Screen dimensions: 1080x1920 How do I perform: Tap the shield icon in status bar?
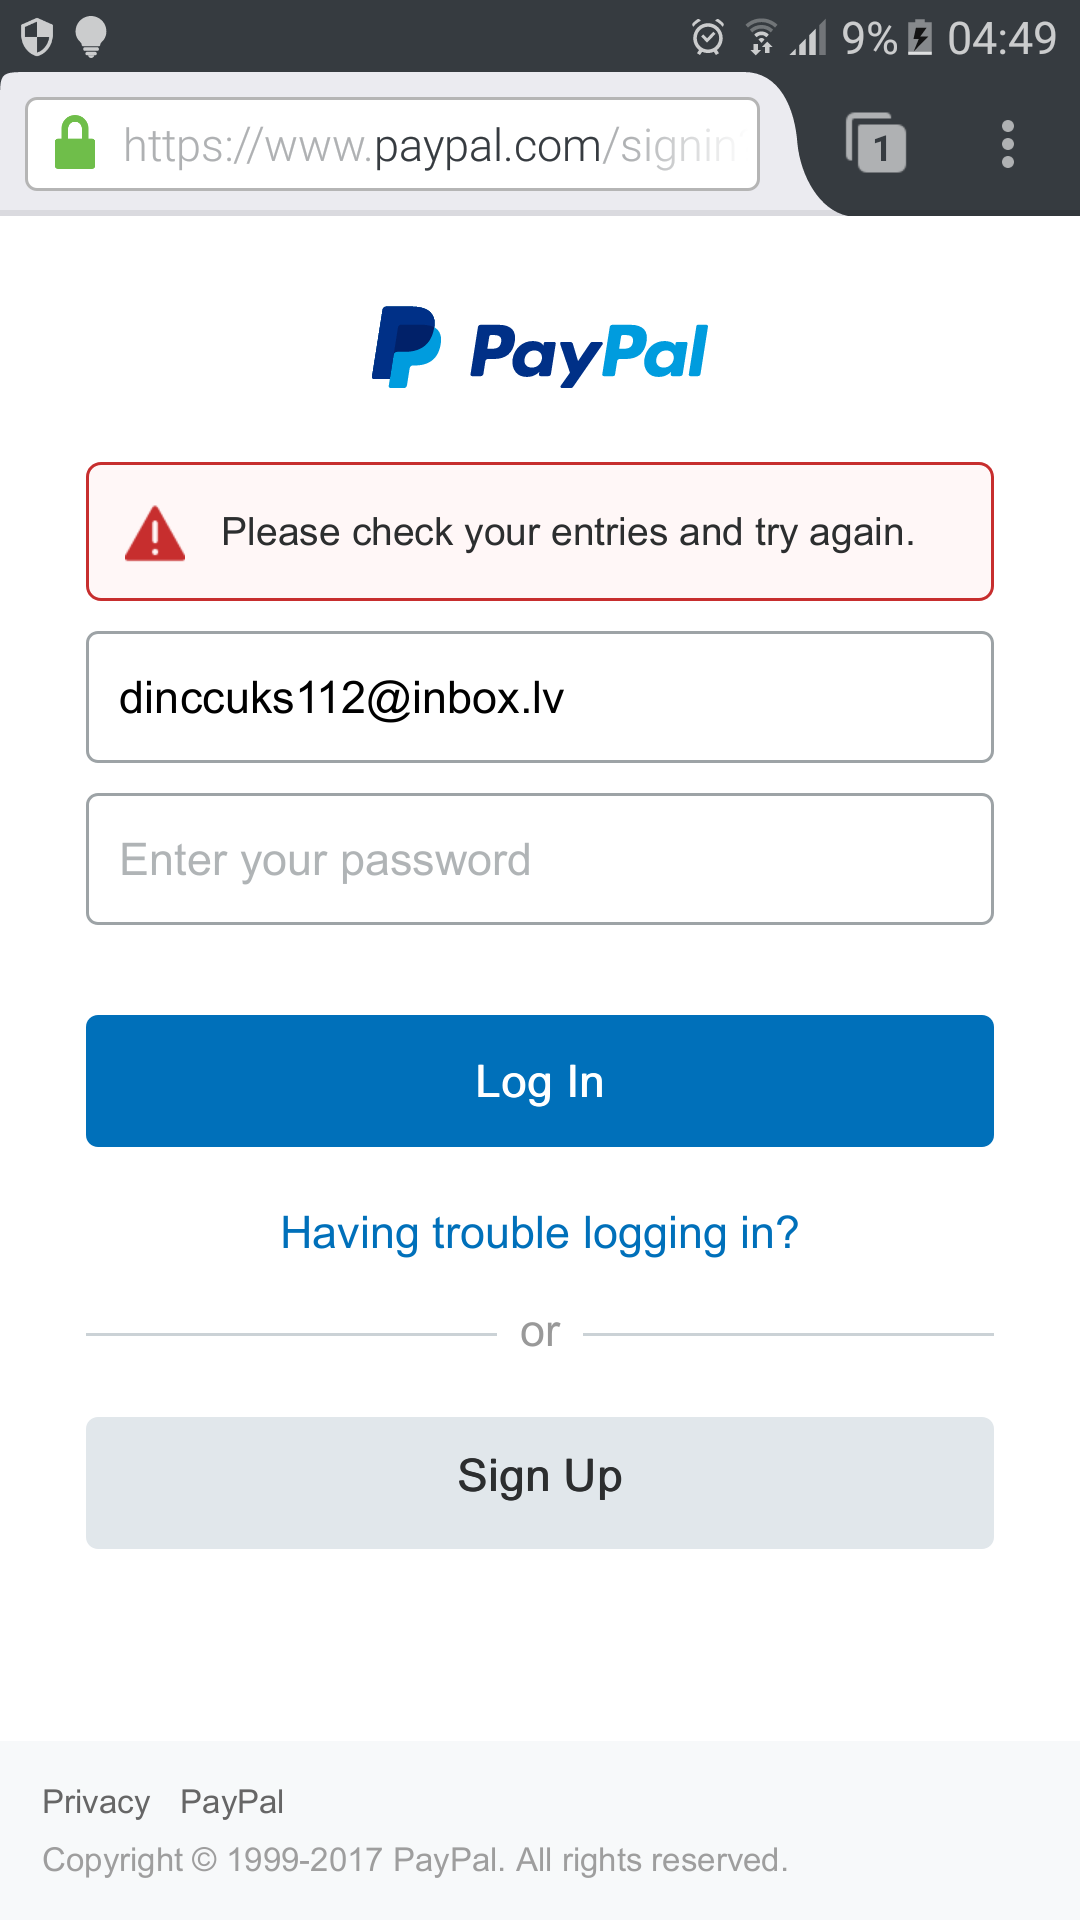pos(37,38)
